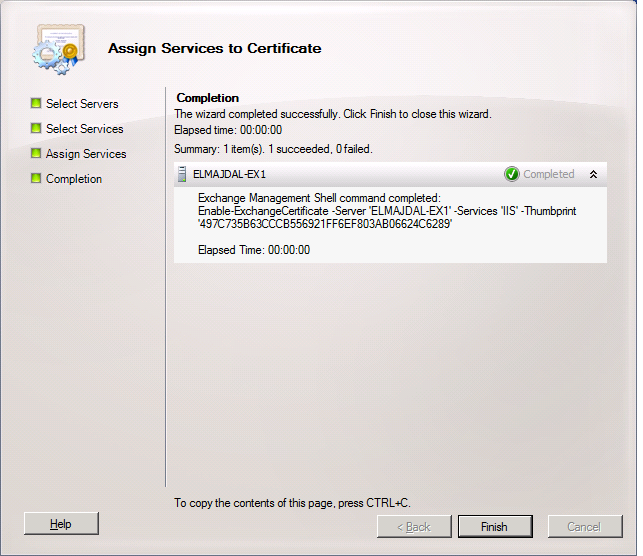Click the greyed-out Back button
The height and width of the screenshot is (556, 643).
pos(413,526)
